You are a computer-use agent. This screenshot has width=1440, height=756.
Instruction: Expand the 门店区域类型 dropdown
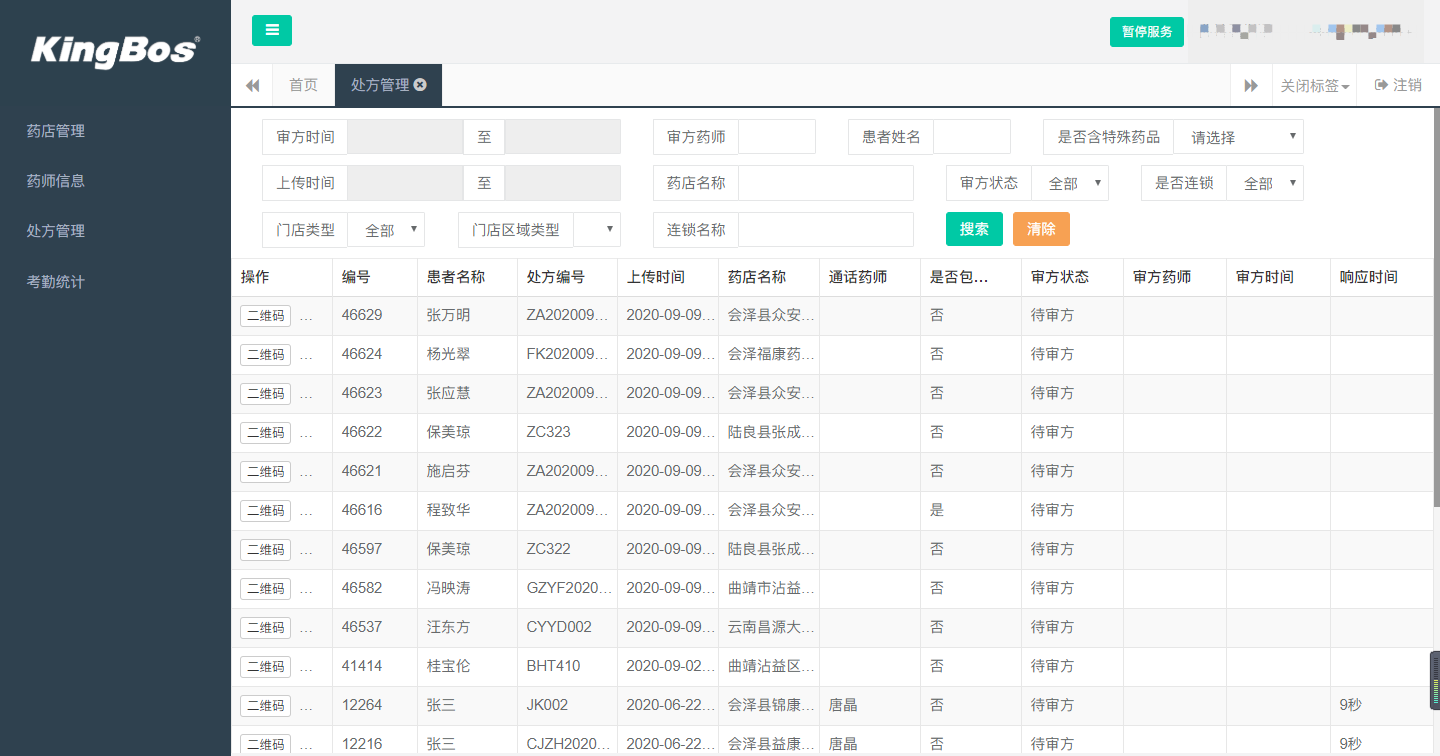coord(597,229)
